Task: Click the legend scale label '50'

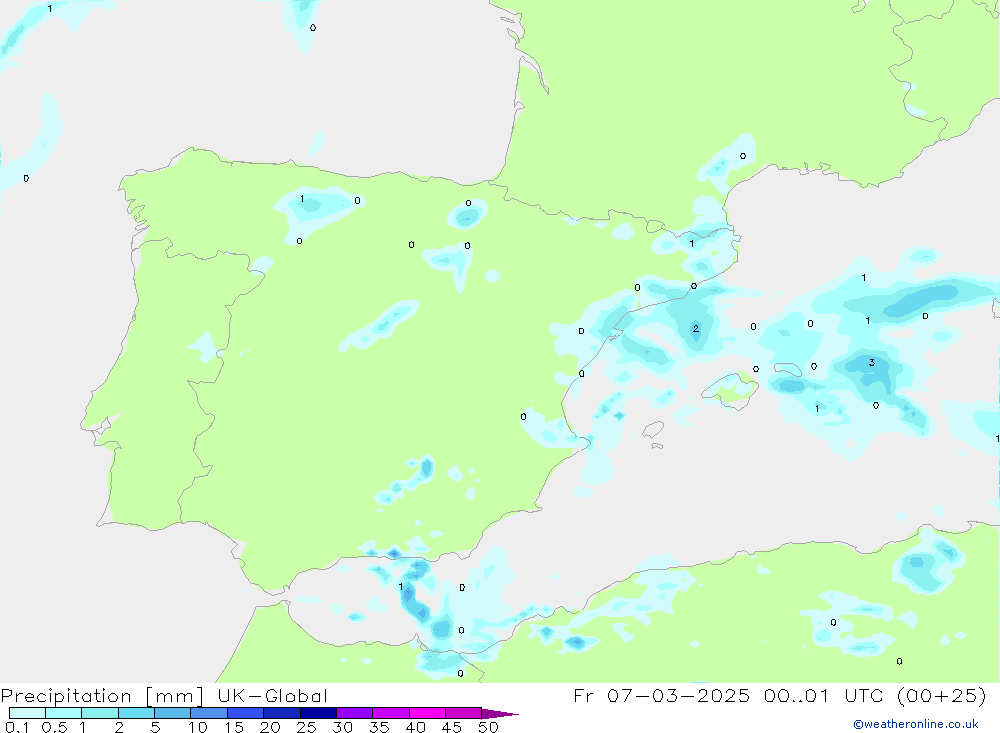Action: pos(489,727)
